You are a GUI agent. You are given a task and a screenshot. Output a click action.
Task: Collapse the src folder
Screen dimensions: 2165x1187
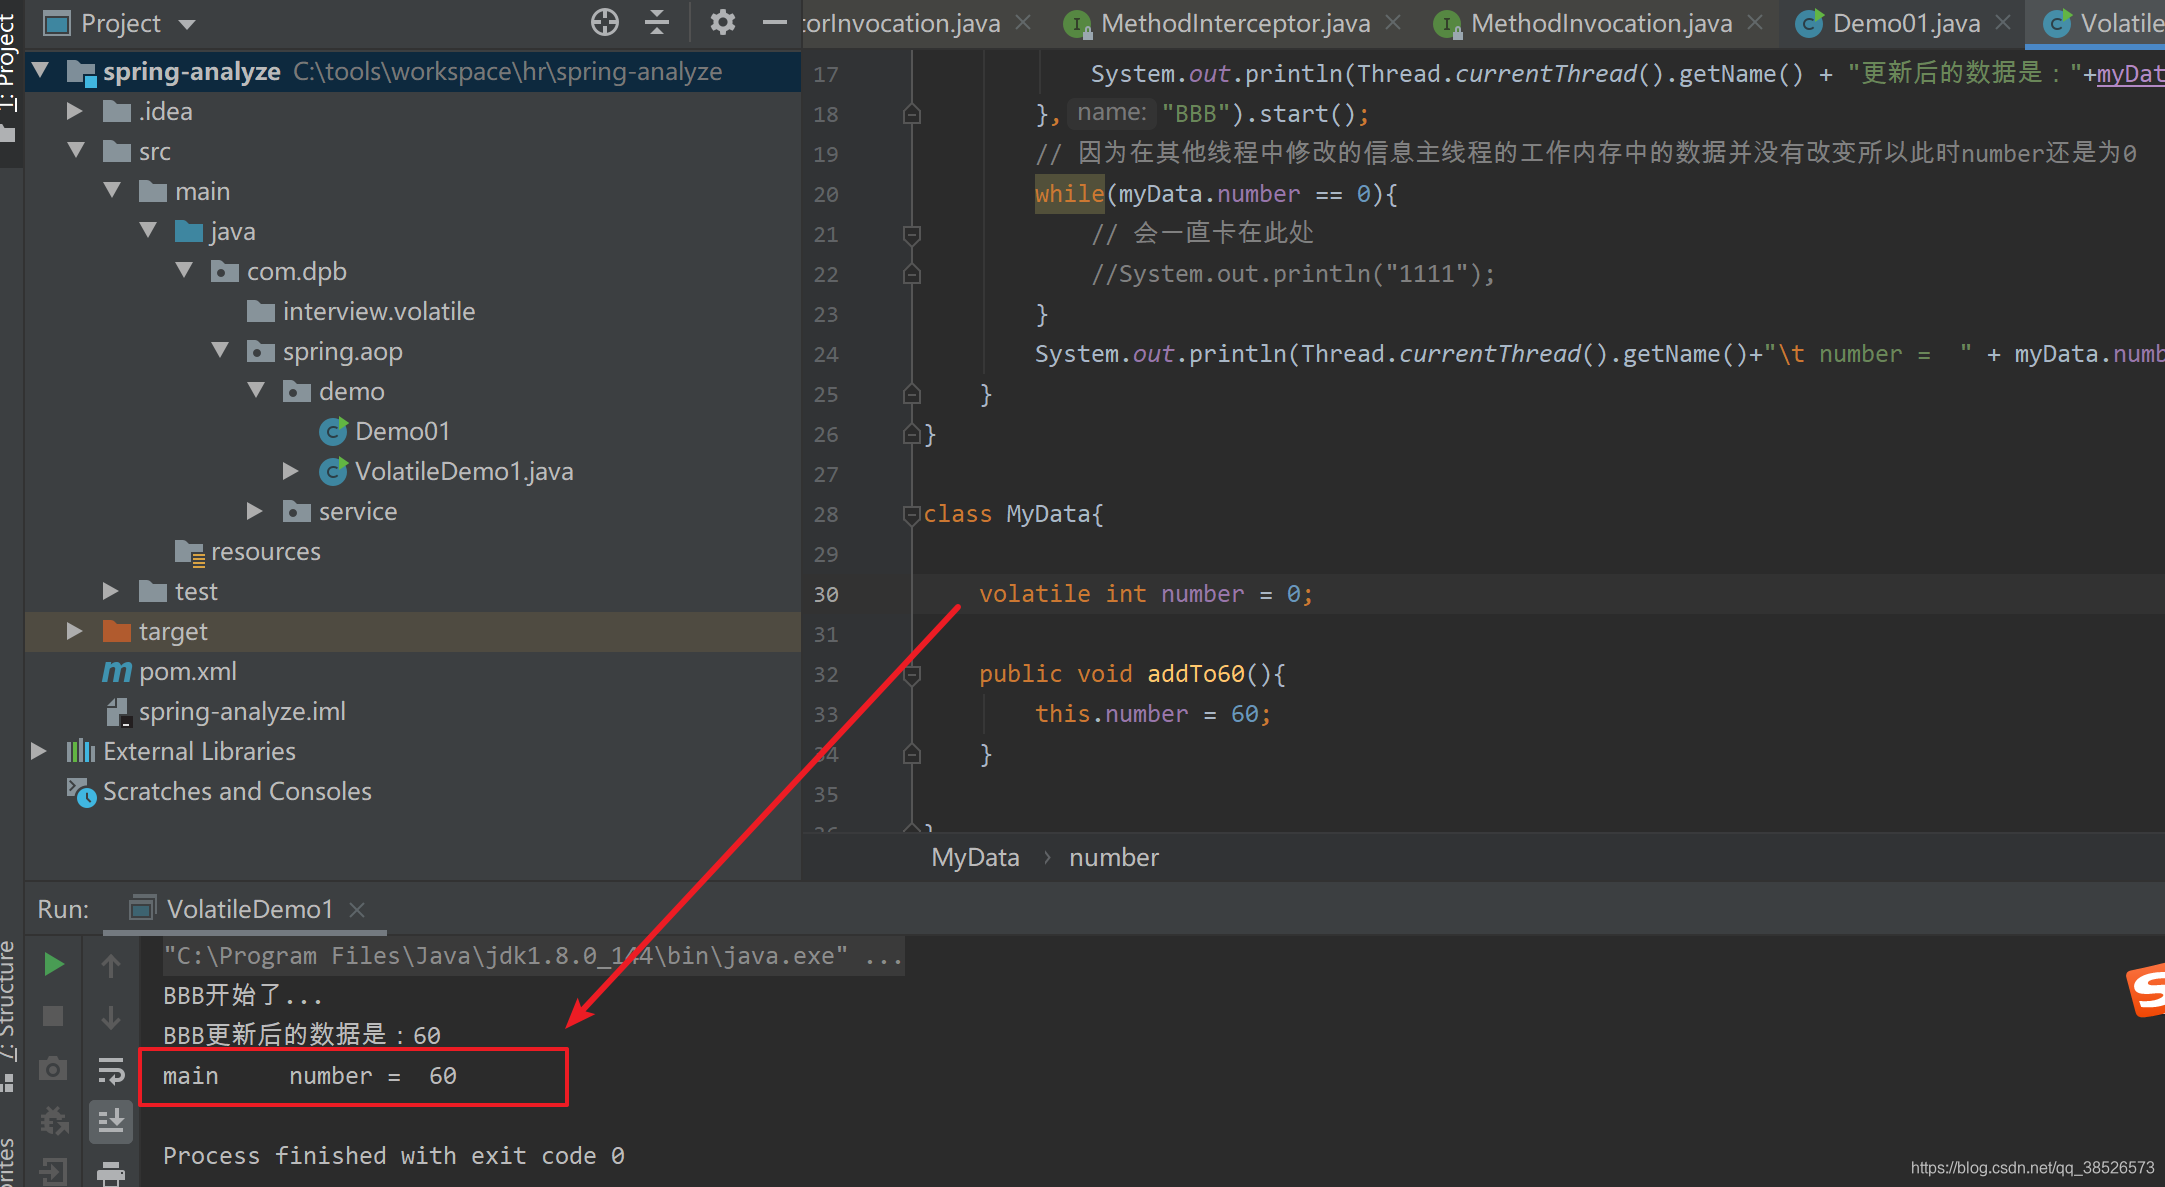[x=75, y=151]
